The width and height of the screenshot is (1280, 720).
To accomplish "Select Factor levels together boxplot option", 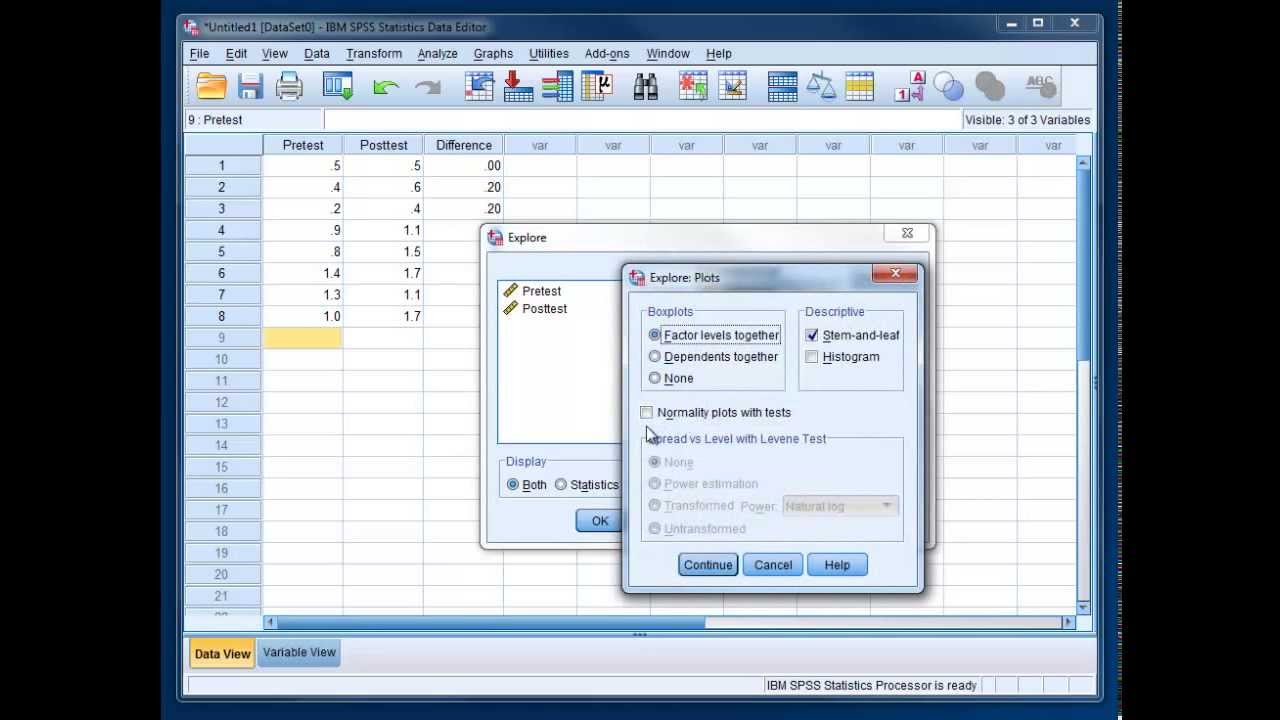I will 715,335.
